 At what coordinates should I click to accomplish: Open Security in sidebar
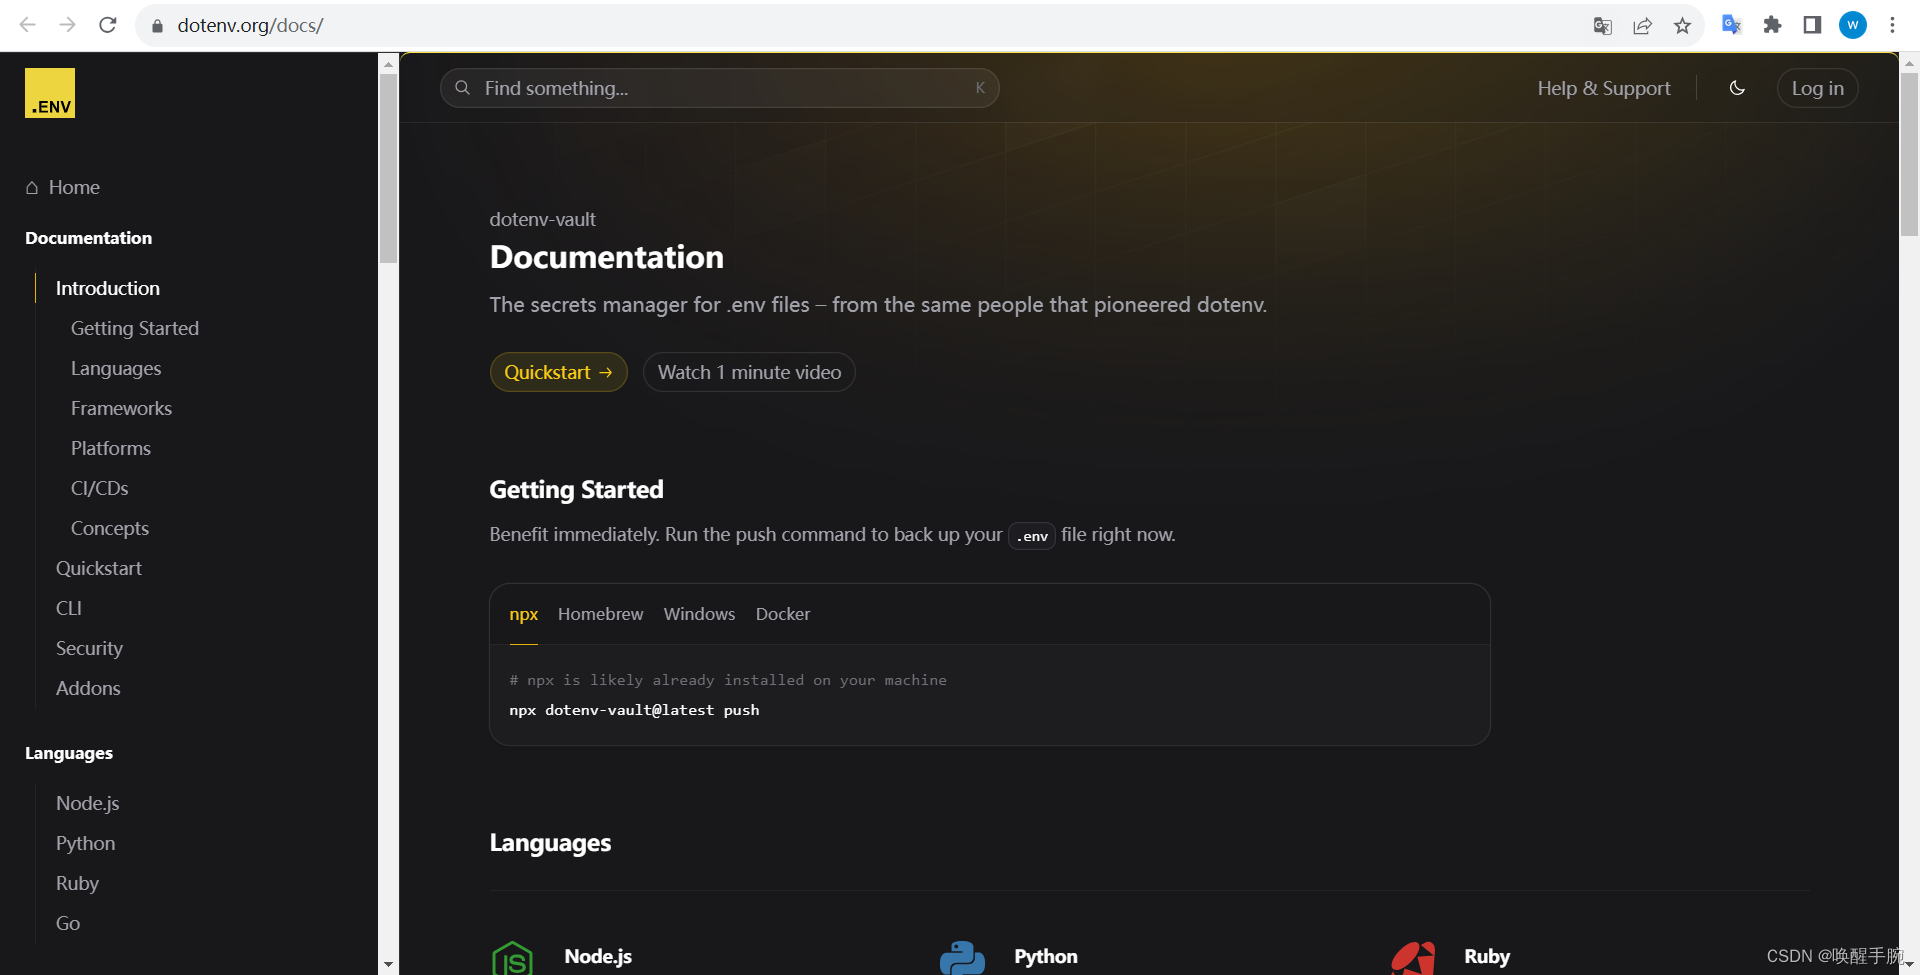point(89,648)
